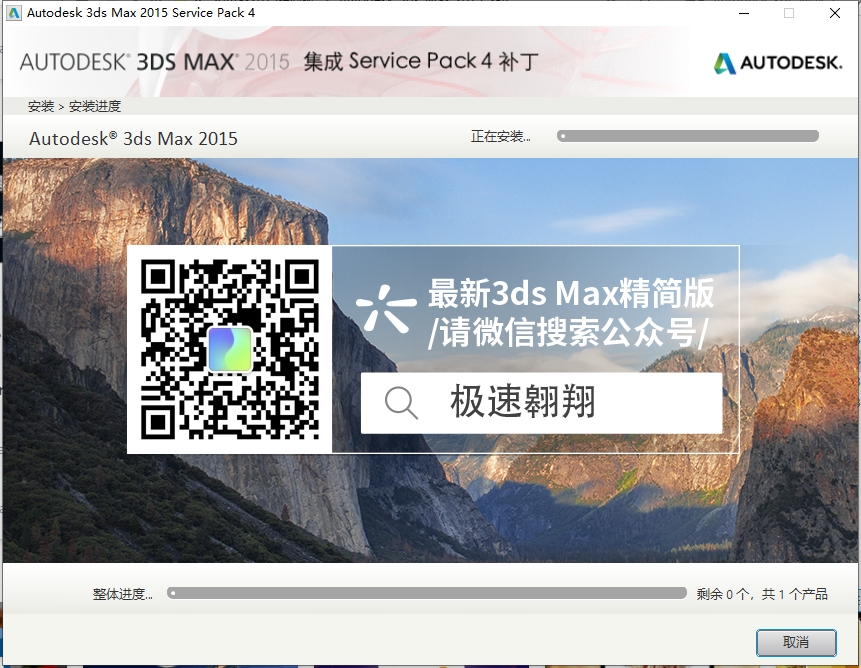The height and width of the screenshot is (668, 861).
Task: Click Autodesk® 3ds Max 2015 product name
Action: (133, 138)
